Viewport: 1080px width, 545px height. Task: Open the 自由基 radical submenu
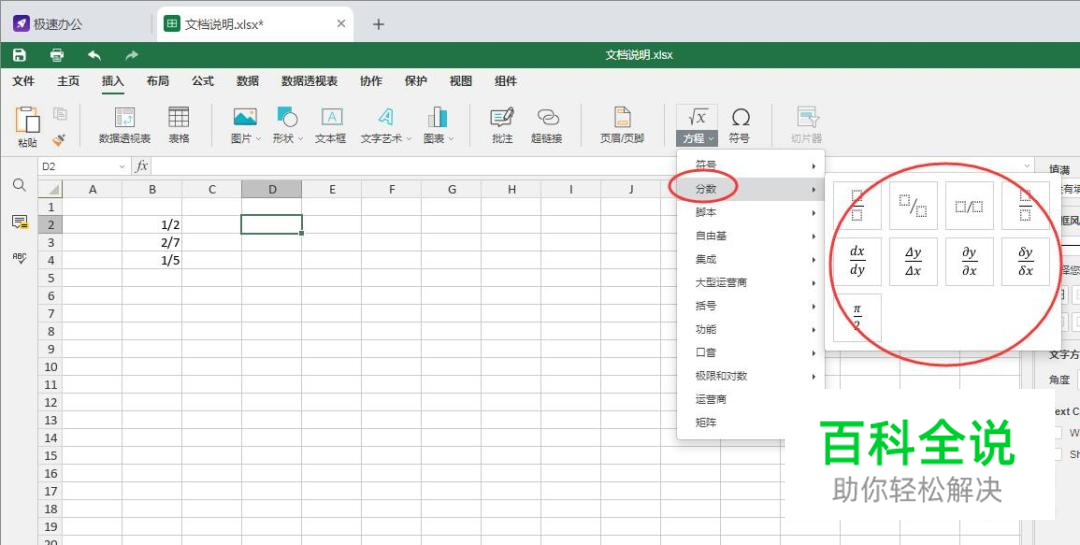click(x=750, y=236)
